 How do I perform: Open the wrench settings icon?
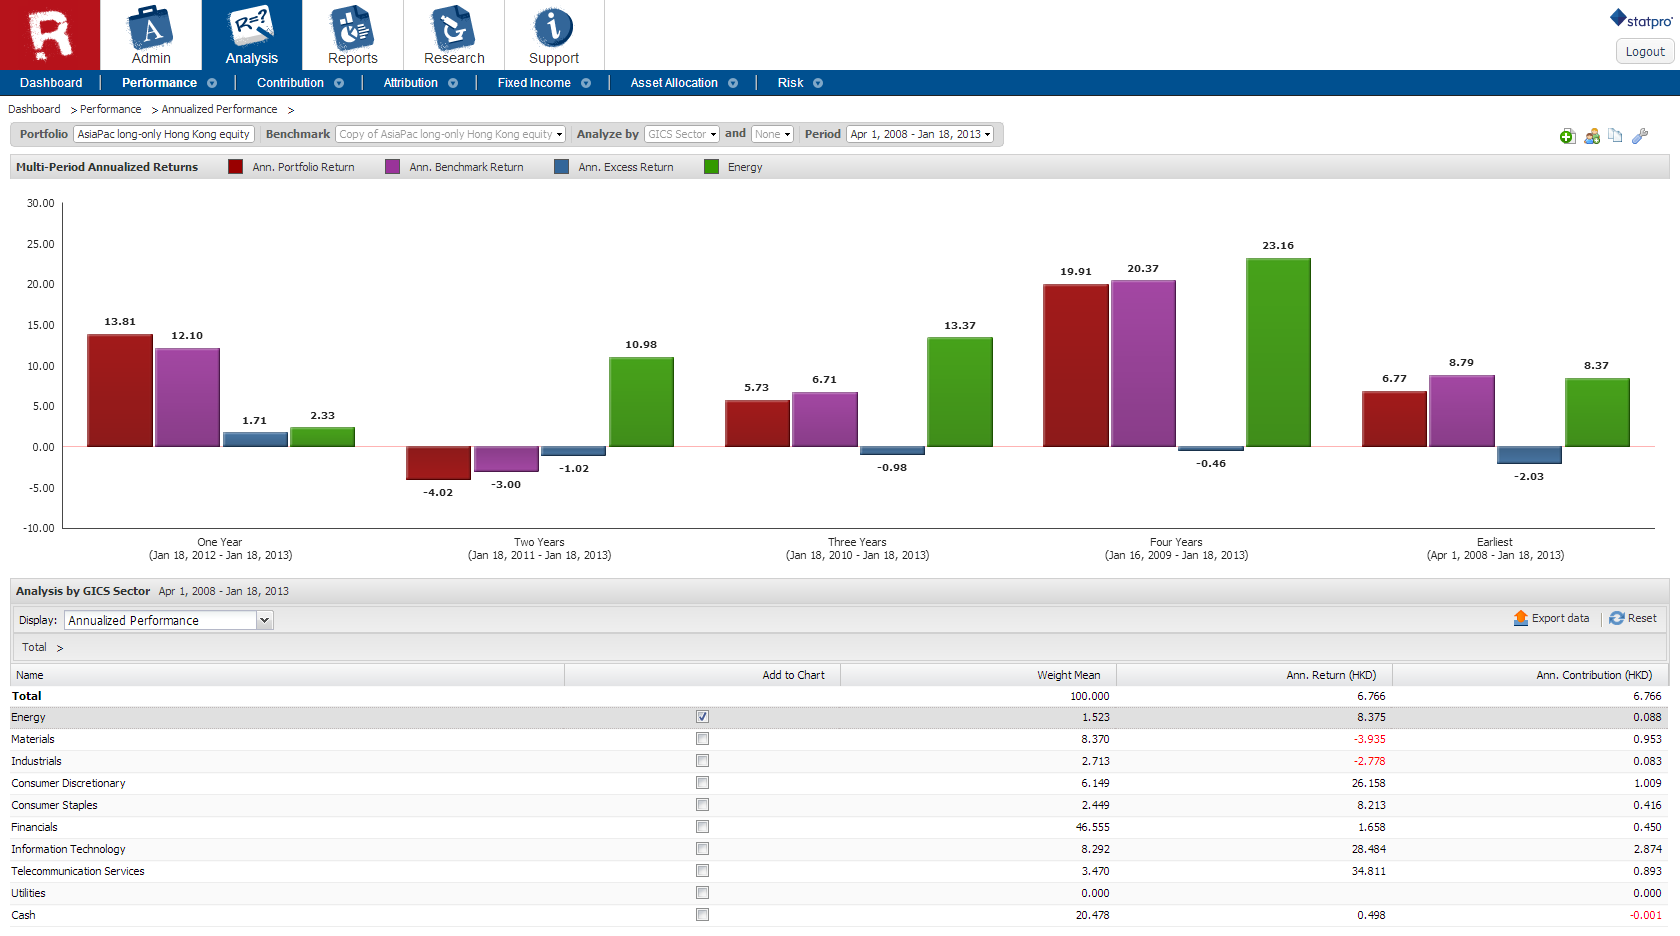(1640, 136)
